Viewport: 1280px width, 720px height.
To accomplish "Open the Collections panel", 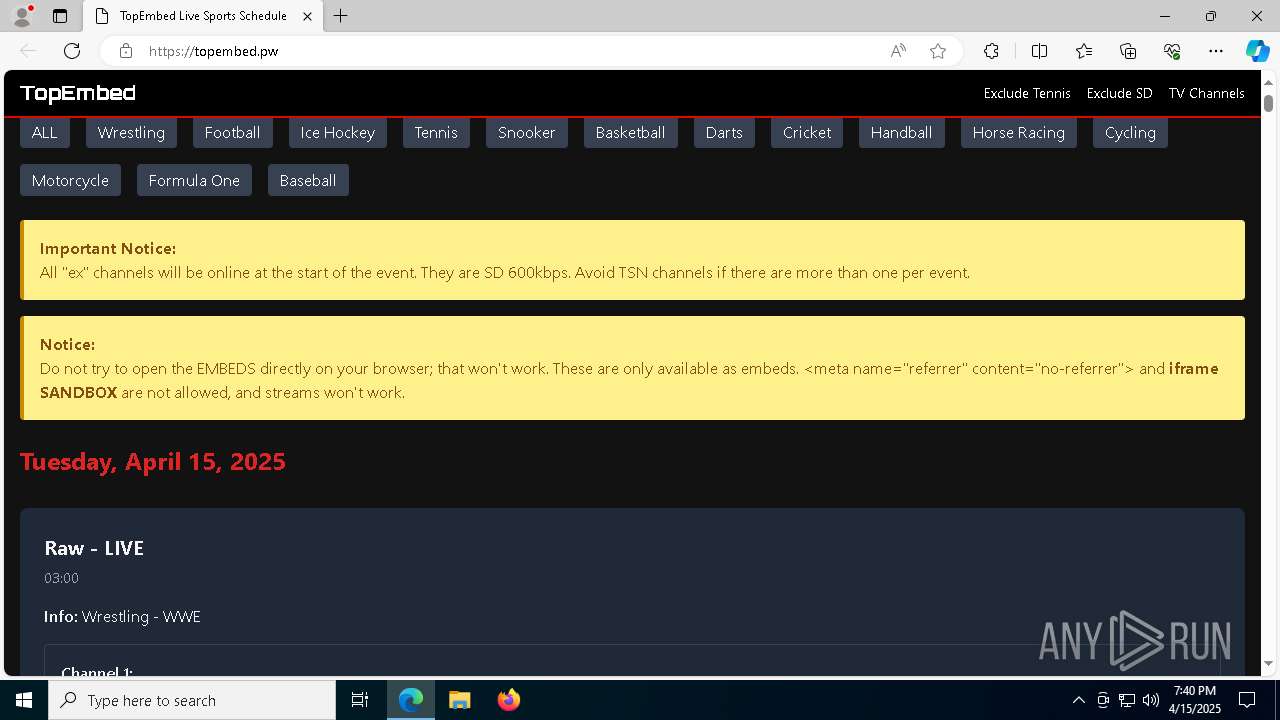I will point(1128,51).
